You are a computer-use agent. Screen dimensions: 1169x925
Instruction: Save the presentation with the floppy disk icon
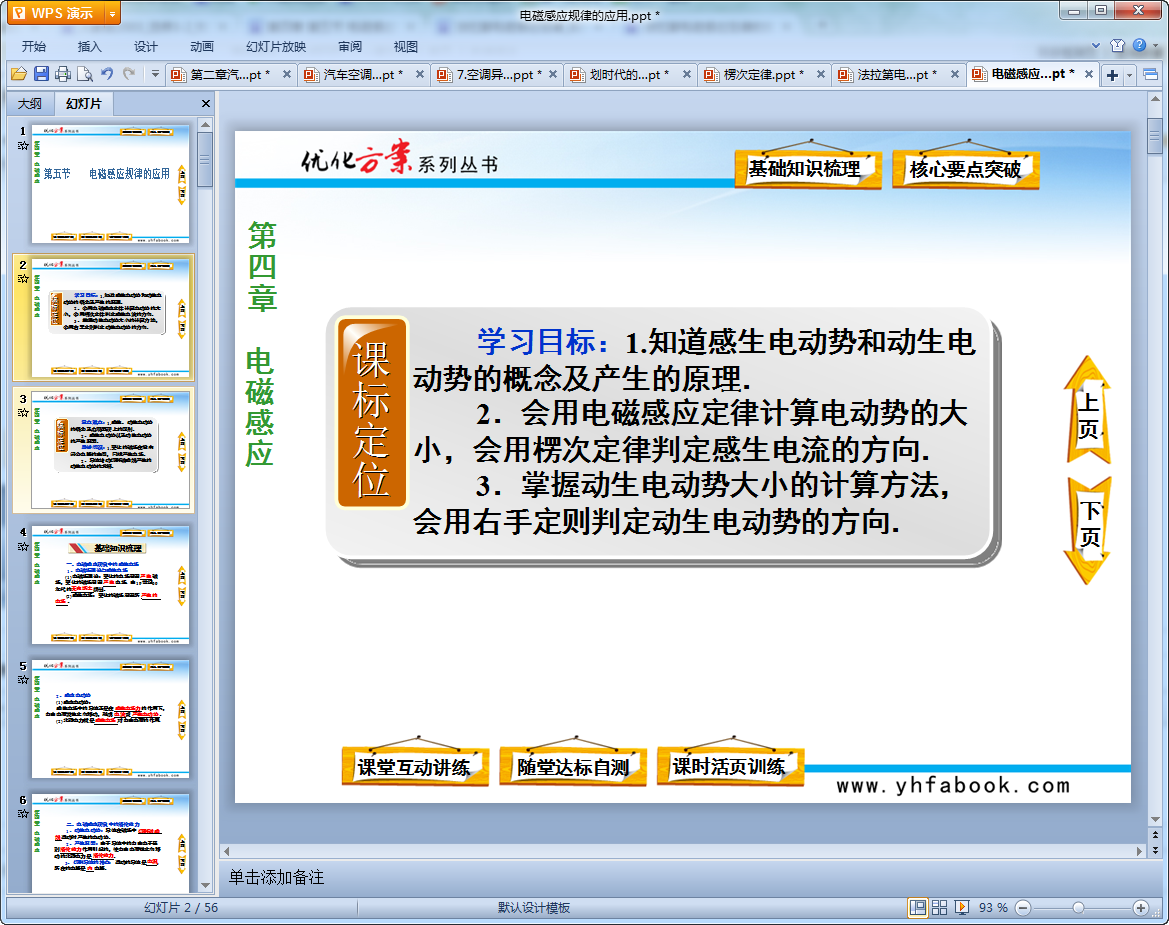(41, 74)
